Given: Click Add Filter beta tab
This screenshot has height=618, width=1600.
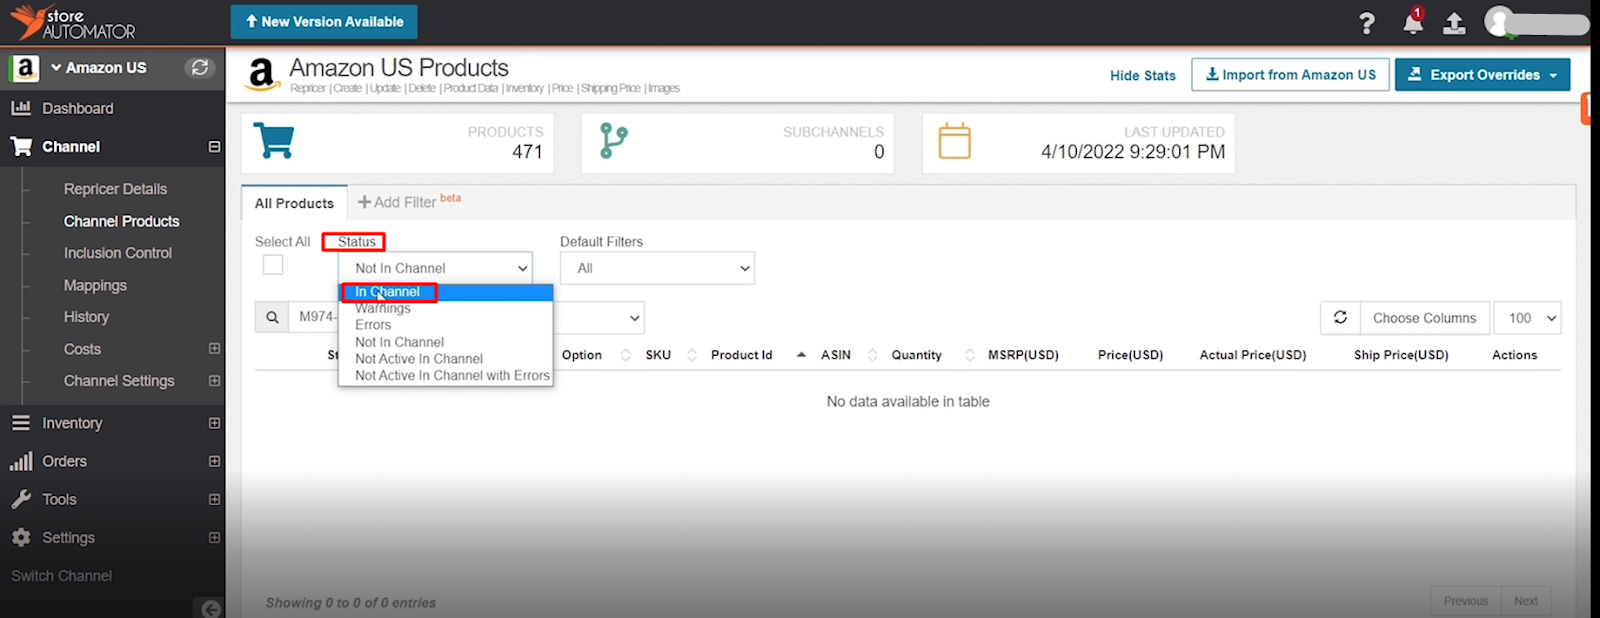Looking at the screenshot, I should coord(409,202).
